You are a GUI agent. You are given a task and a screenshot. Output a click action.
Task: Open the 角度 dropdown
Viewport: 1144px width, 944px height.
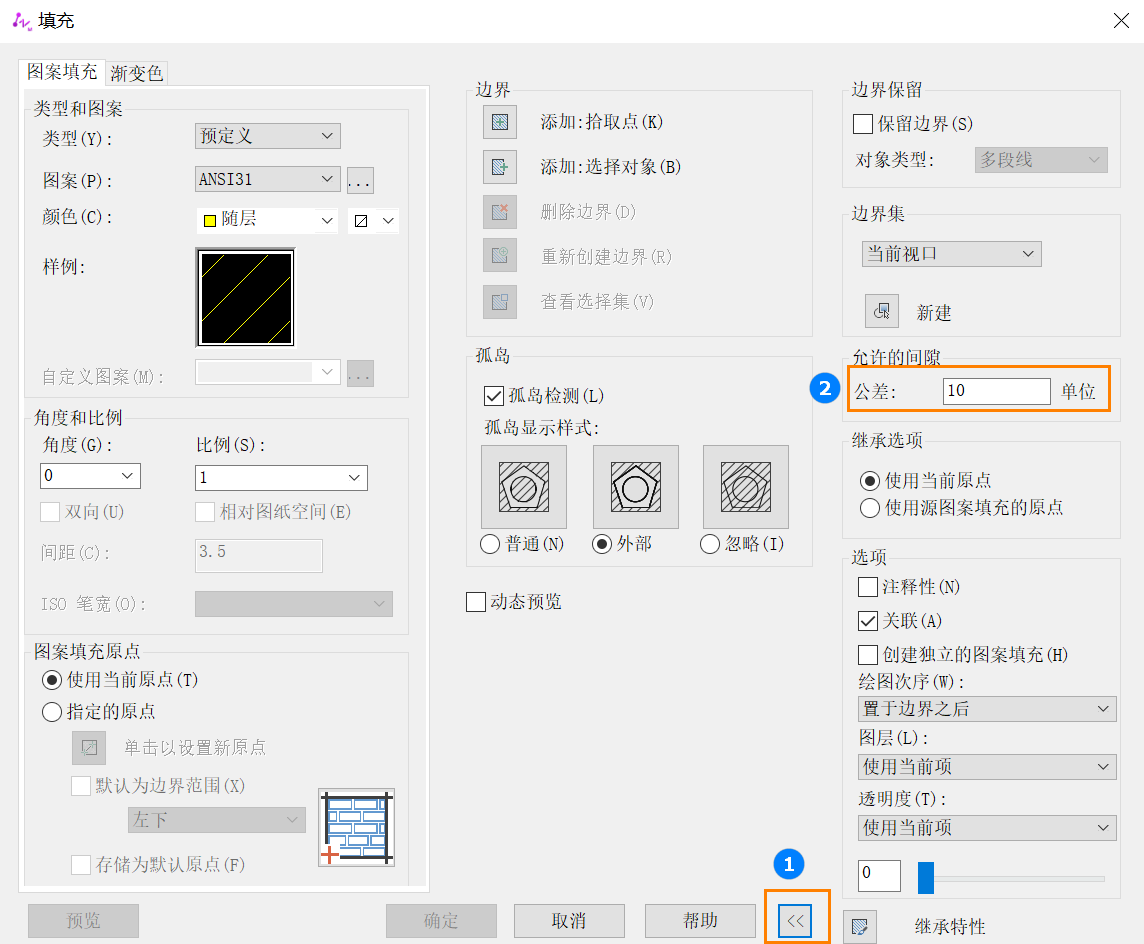(x=90, y=476)
